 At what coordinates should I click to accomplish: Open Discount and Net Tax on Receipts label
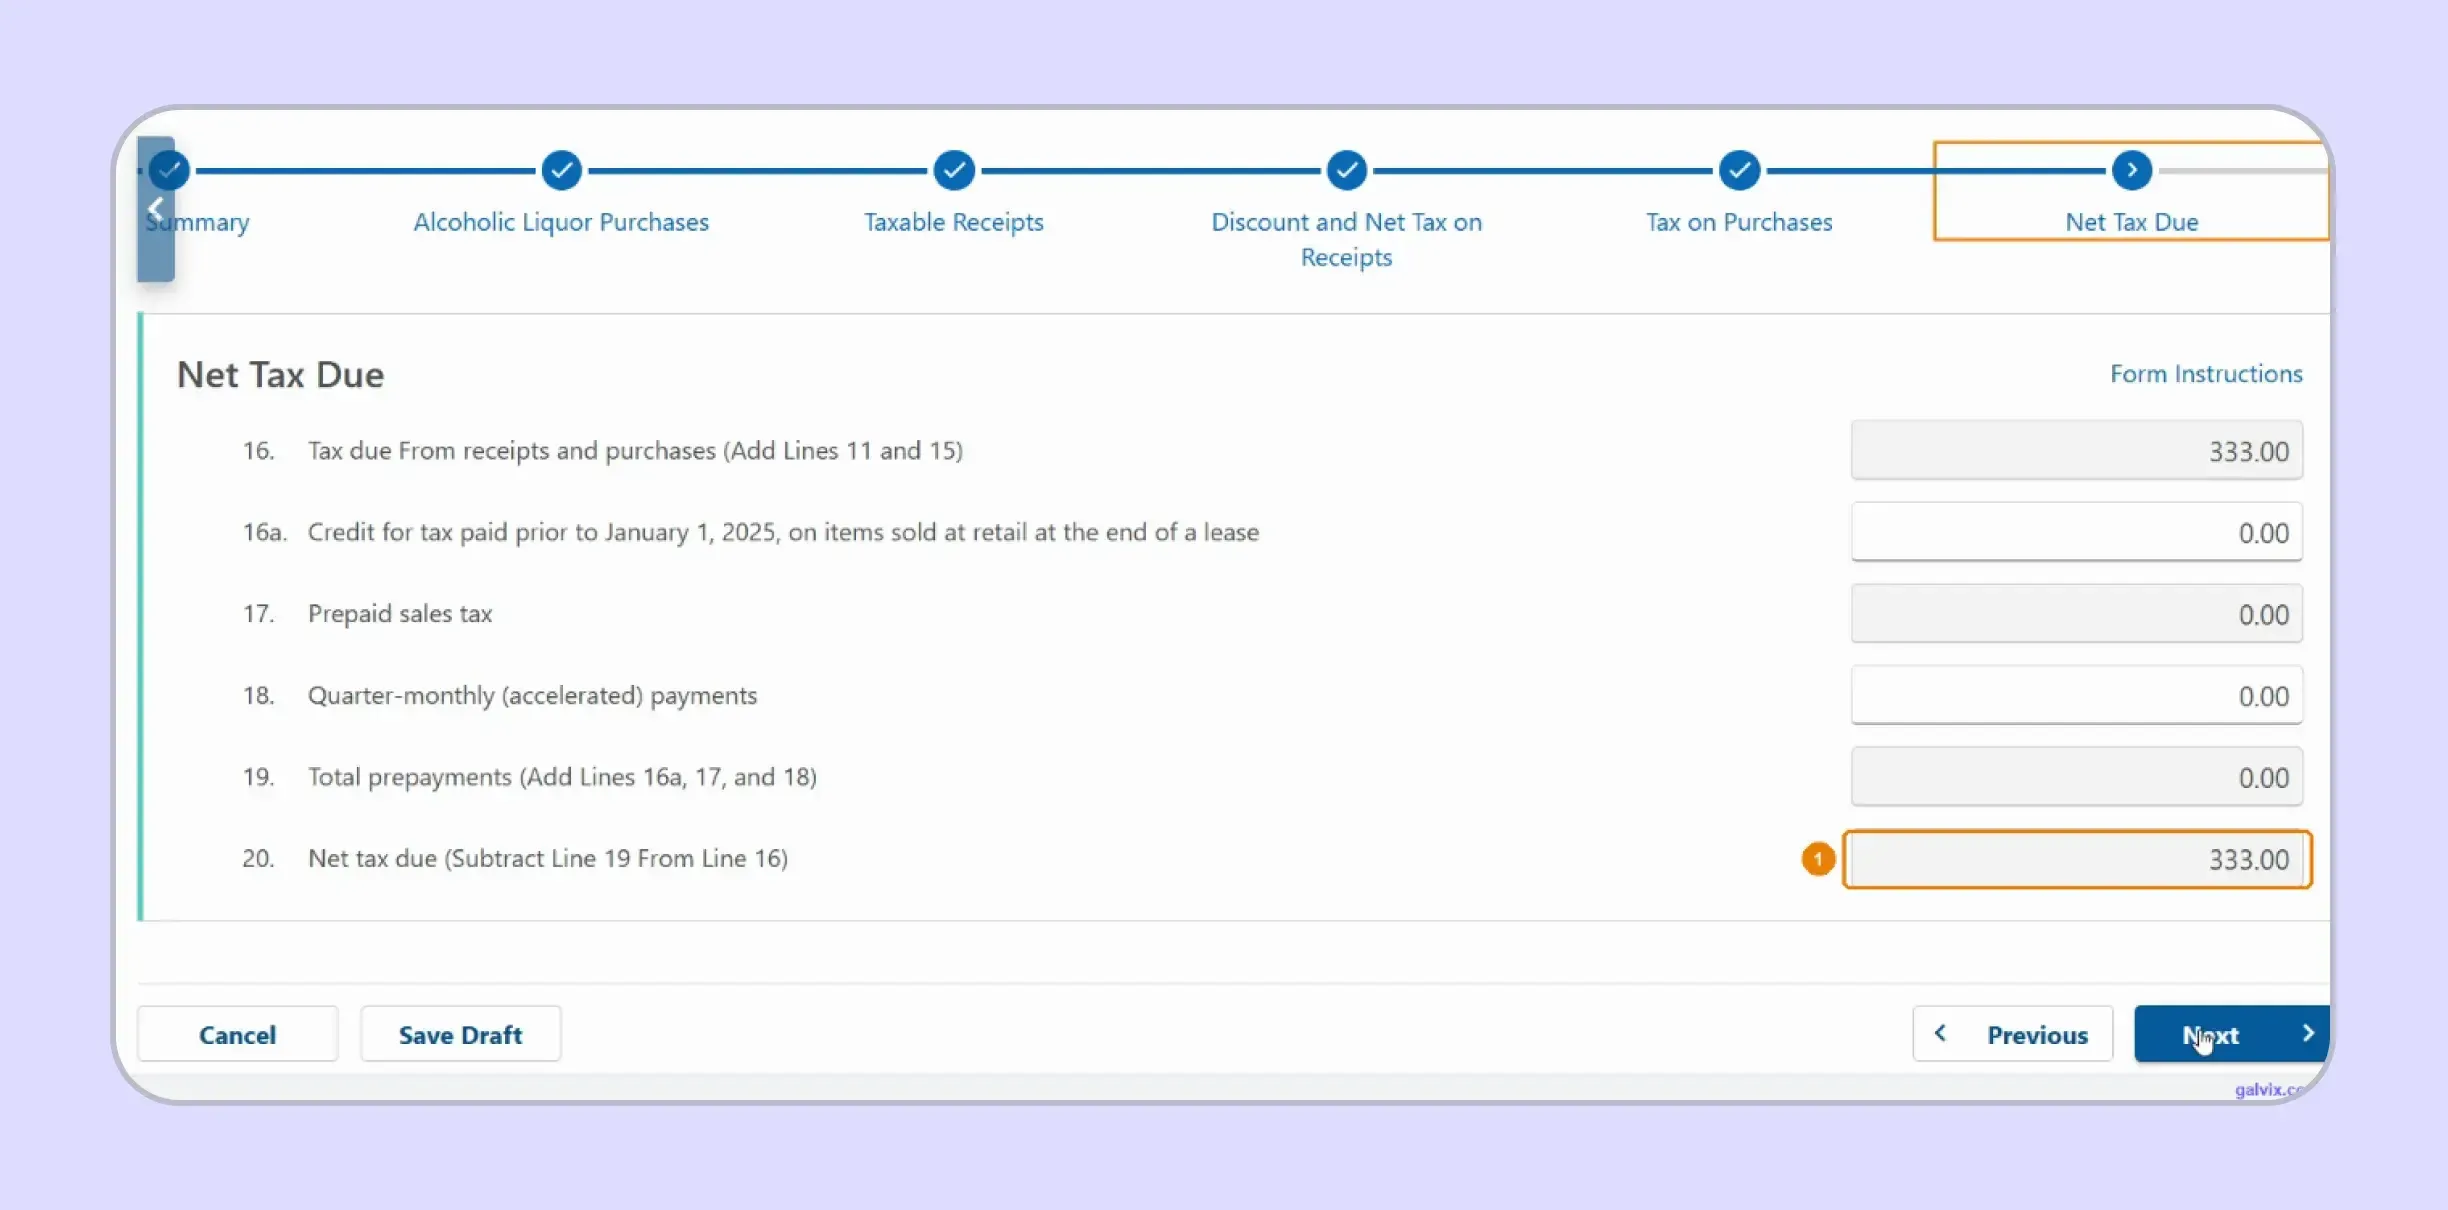[x=1347, y=239]
